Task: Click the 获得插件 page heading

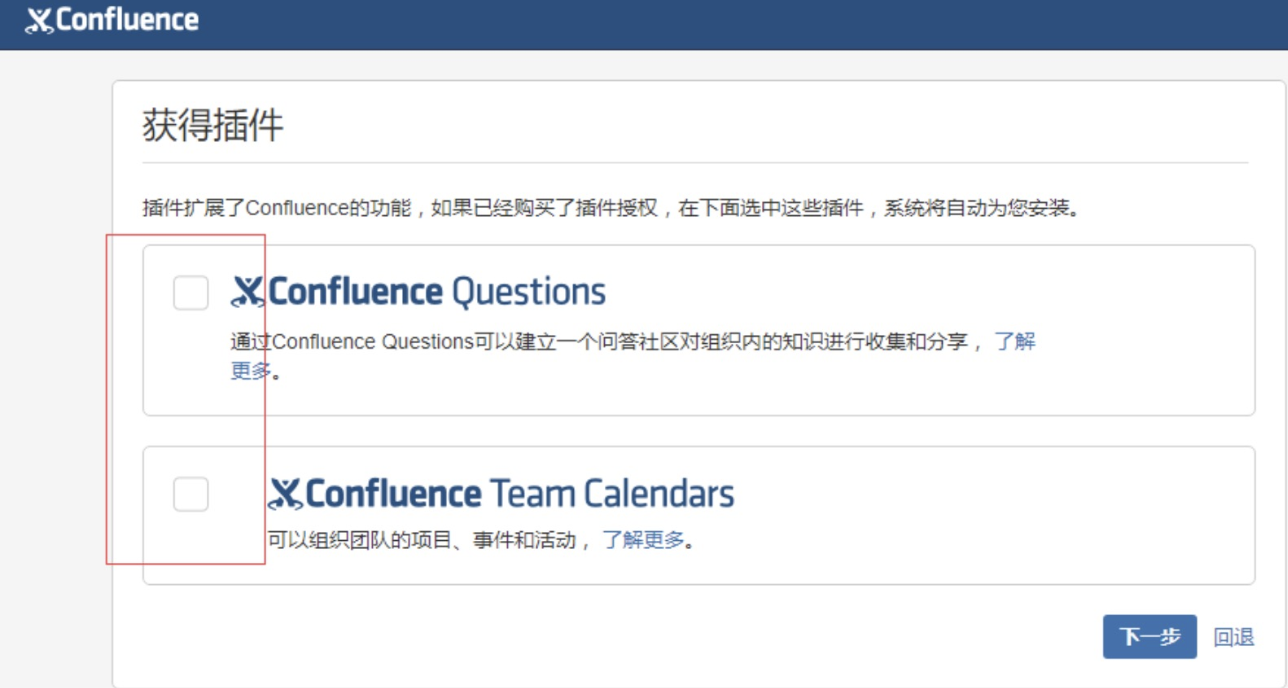Action: 213,126
